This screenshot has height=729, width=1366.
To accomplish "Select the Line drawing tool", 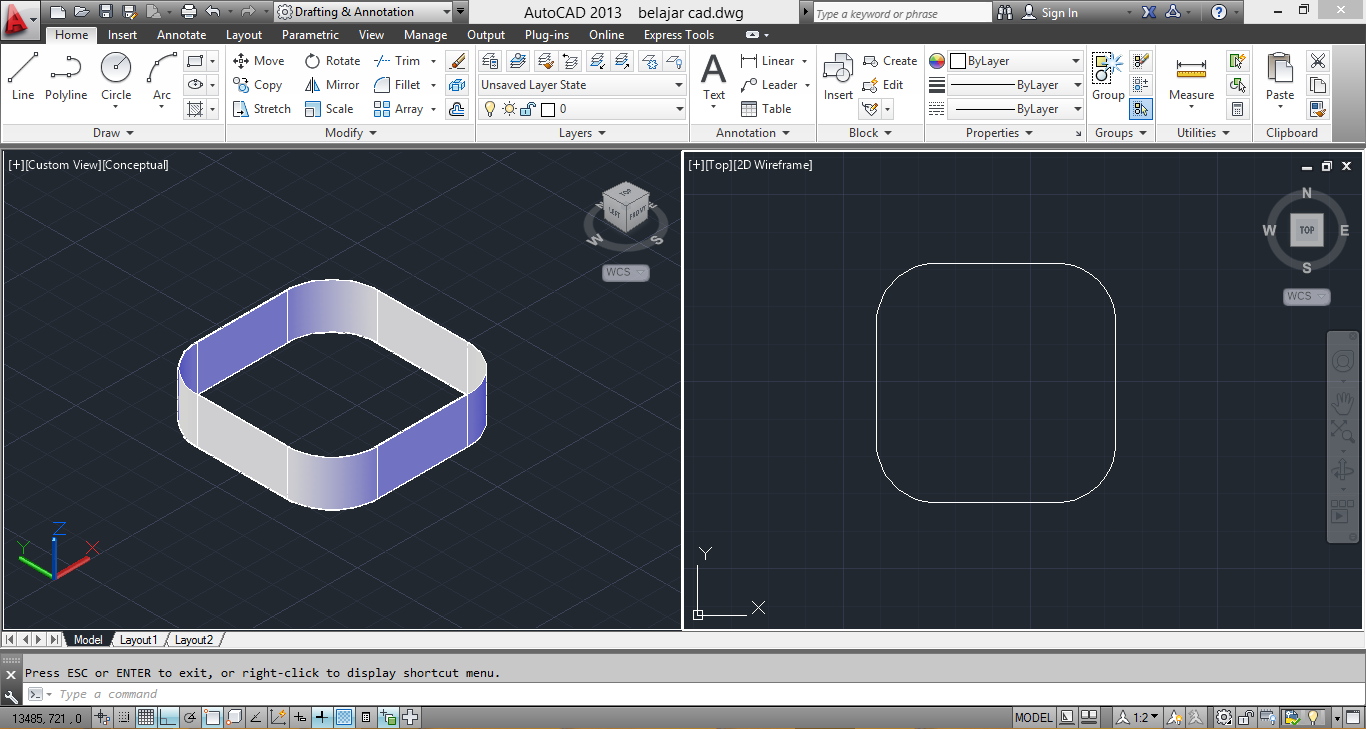I will [x=23, y=77].
